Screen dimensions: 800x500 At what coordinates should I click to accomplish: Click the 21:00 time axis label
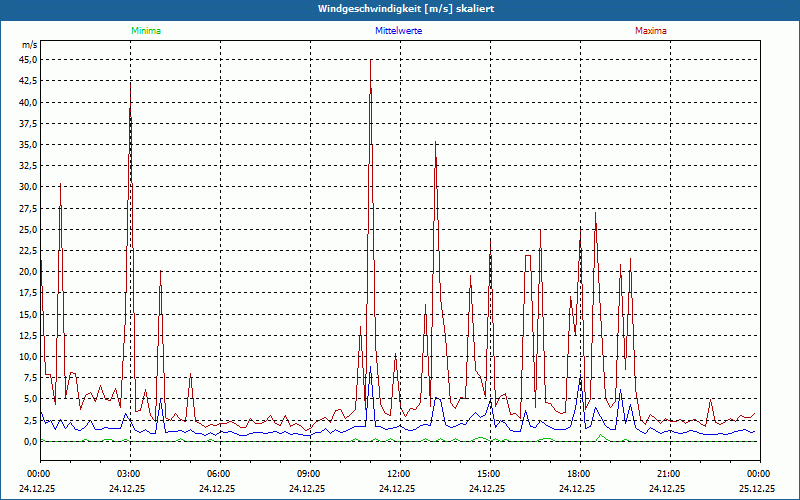tap(668, 473)
